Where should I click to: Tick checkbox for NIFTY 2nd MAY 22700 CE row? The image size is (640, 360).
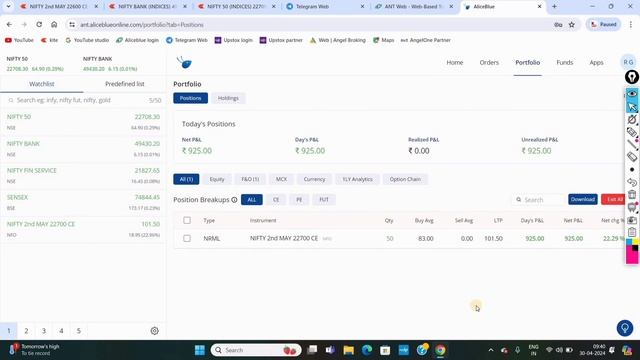click(x=187, y=238)
